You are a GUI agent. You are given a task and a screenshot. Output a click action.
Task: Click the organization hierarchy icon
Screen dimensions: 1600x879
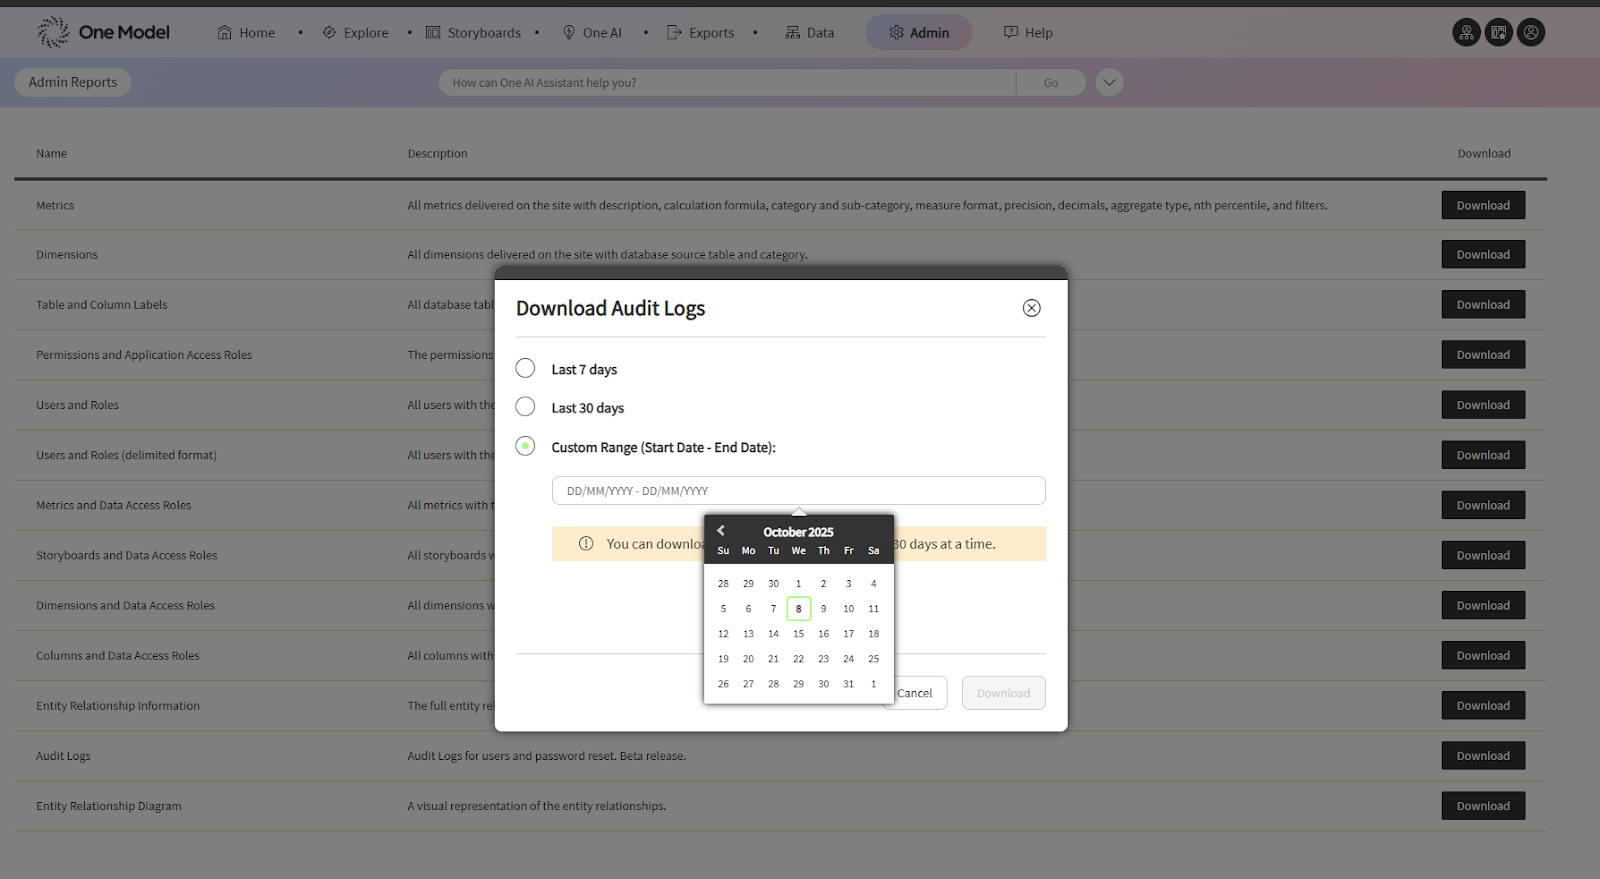1466,33
